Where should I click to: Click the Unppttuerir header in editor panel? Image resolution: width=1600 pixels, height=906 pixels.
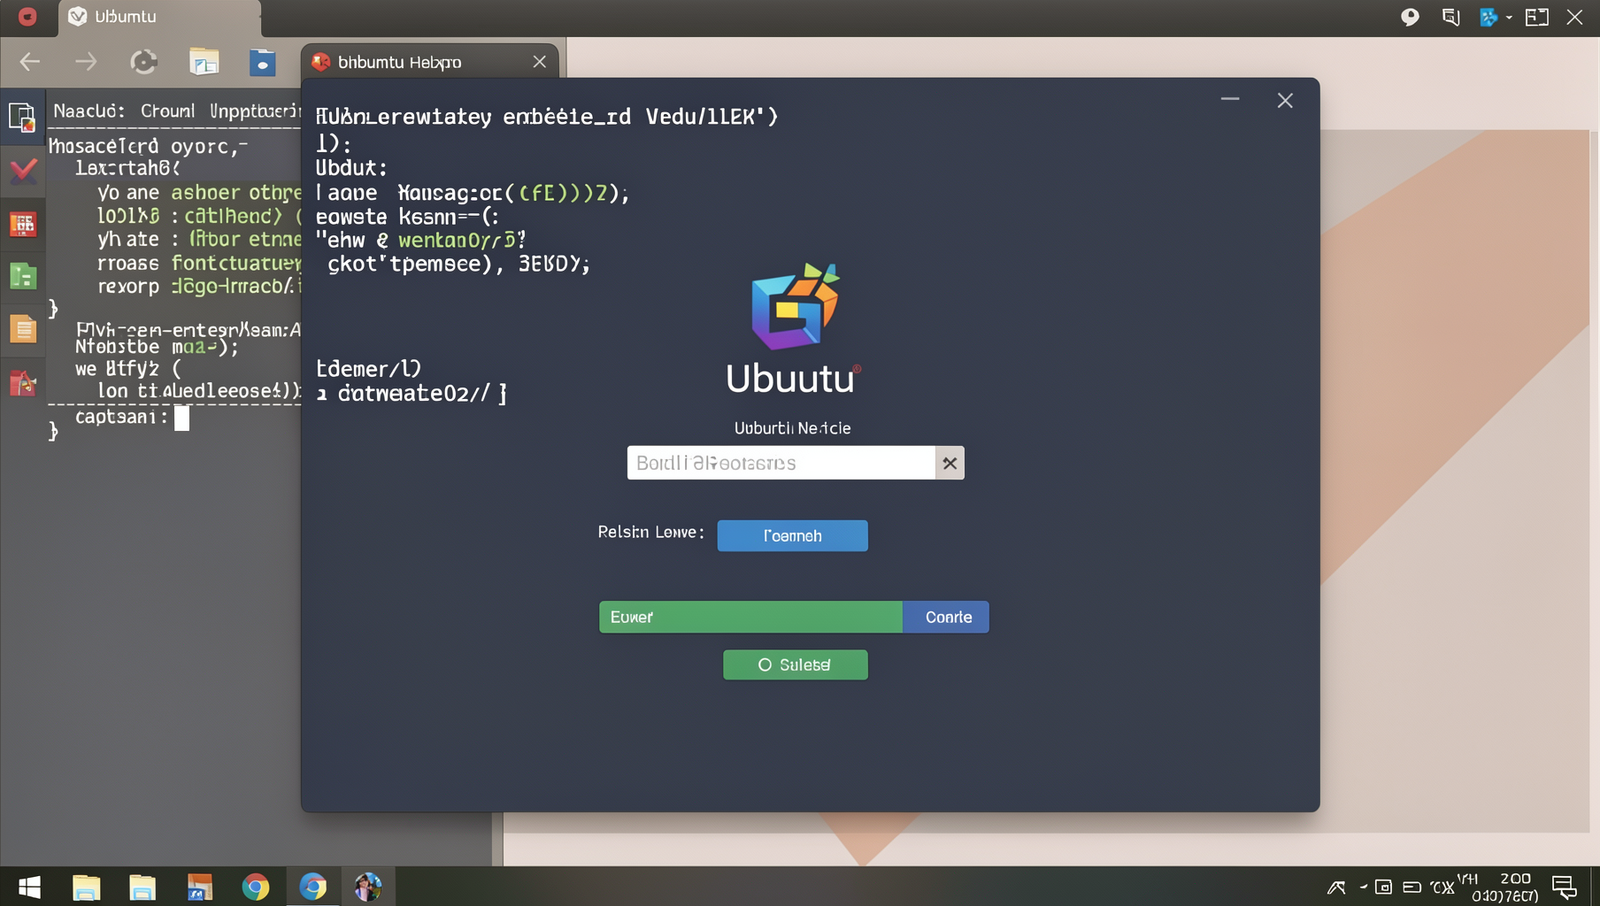[x=255, y=111]
